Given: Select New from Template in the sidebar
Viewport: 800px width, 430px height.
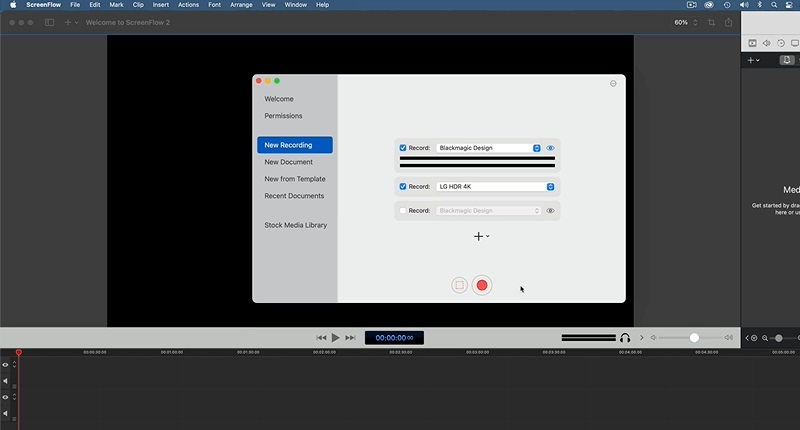Looking at the screenshot, I should [295, 179].
